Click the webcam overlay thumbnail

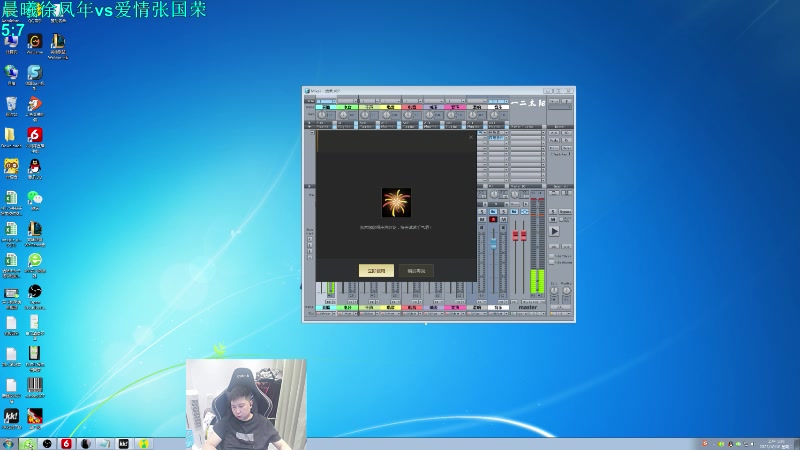[246, 404]
